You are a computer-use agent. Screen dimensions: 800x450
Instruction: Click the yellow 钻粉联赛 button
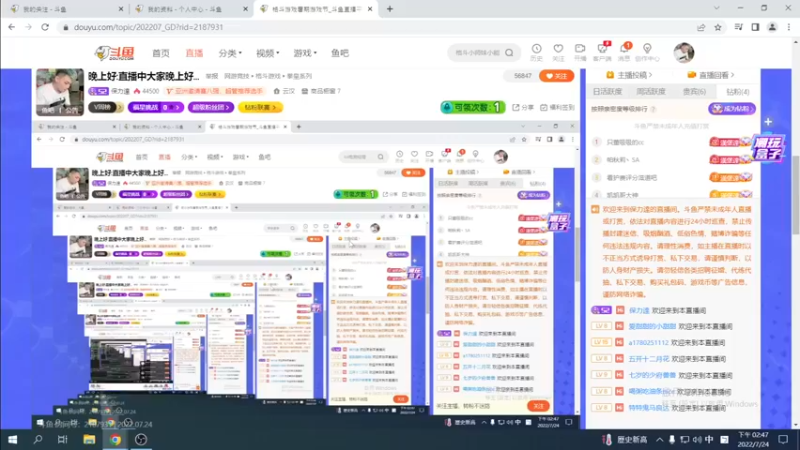click(x=260, y=108)
